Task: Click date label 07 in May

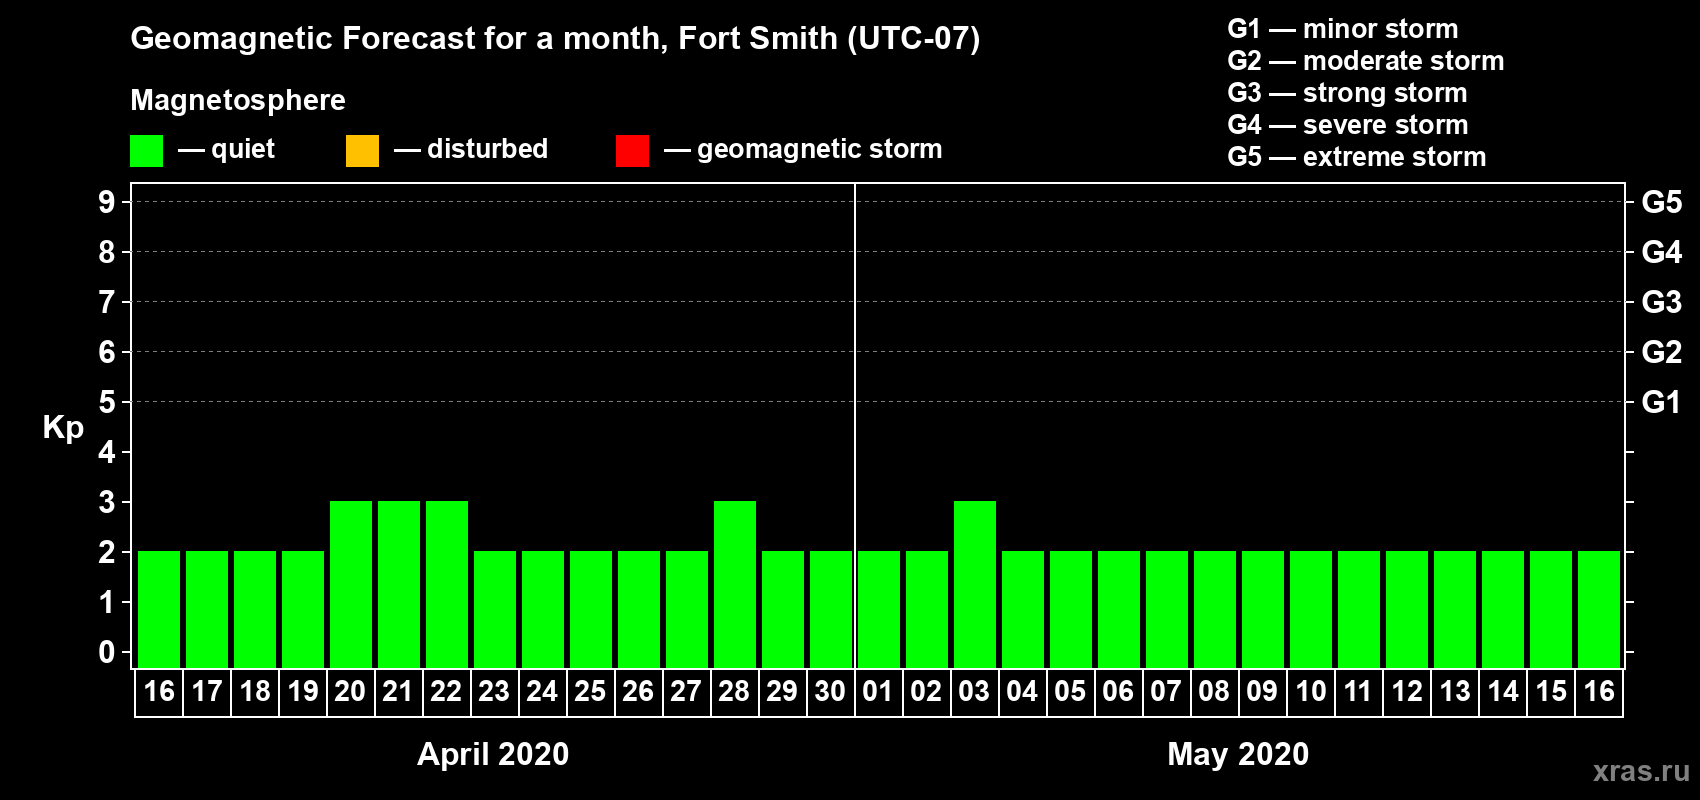Action: [x=1166, y=691]
